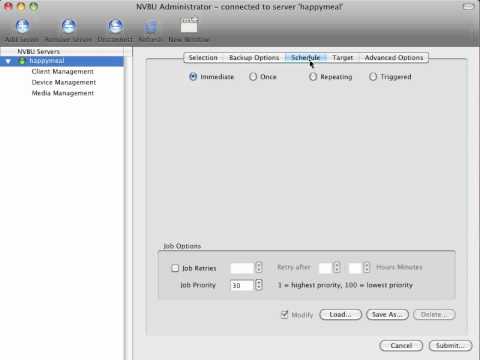Viewport: 480px width, 360px height.
Task: Click the NVBU Servers header
Action: click(x=39, y=51)
